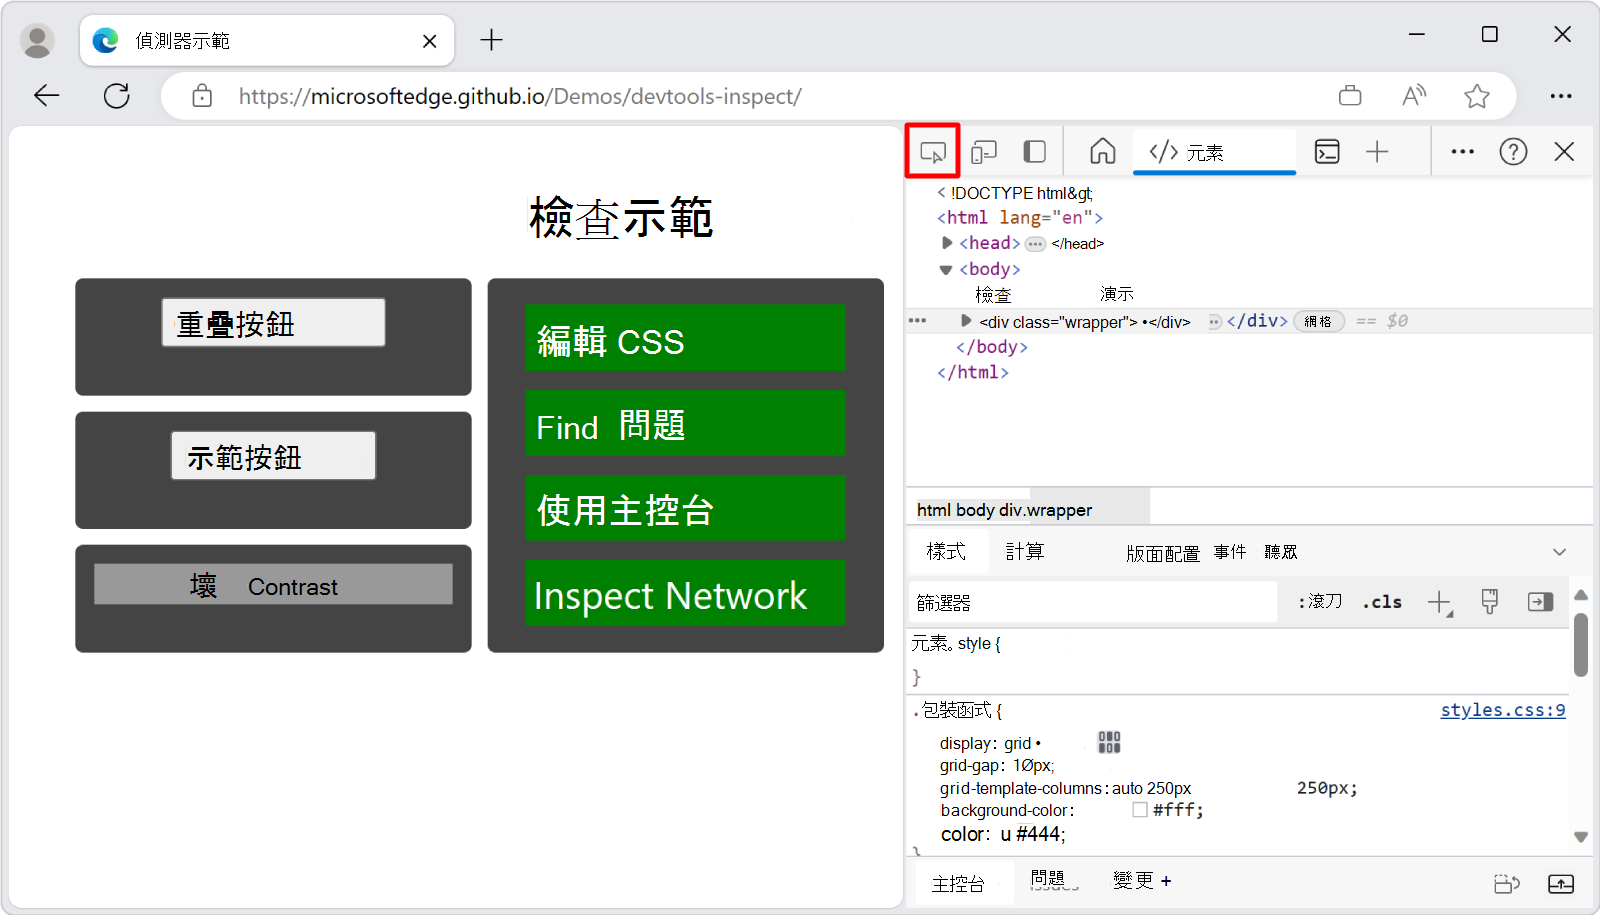Click the Inspect Network button on the page
This screenshot has width=1600, height=915.
(x=684, y=594)
